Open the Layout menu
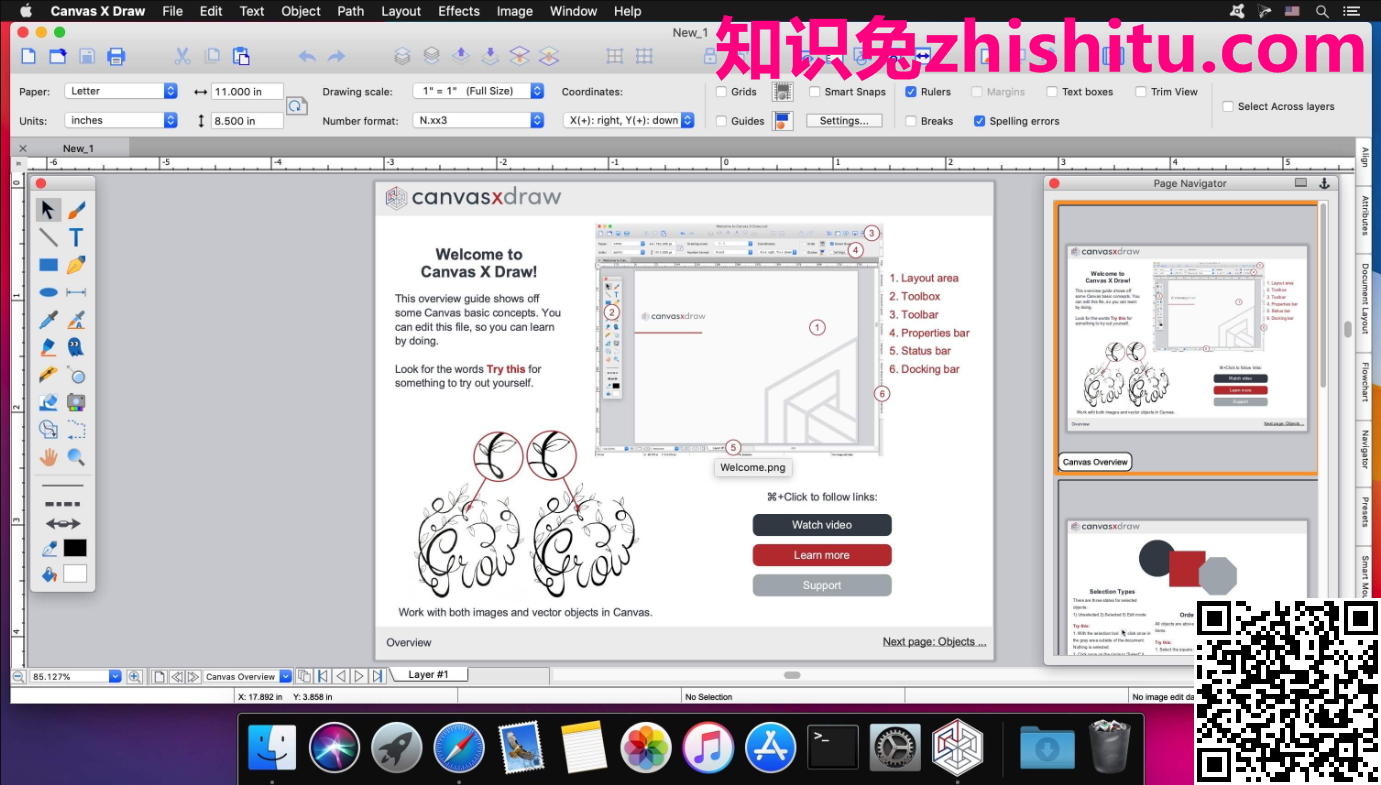This screenshot has height=785, width=1381. pyautogui.click(x=401, y=11)
